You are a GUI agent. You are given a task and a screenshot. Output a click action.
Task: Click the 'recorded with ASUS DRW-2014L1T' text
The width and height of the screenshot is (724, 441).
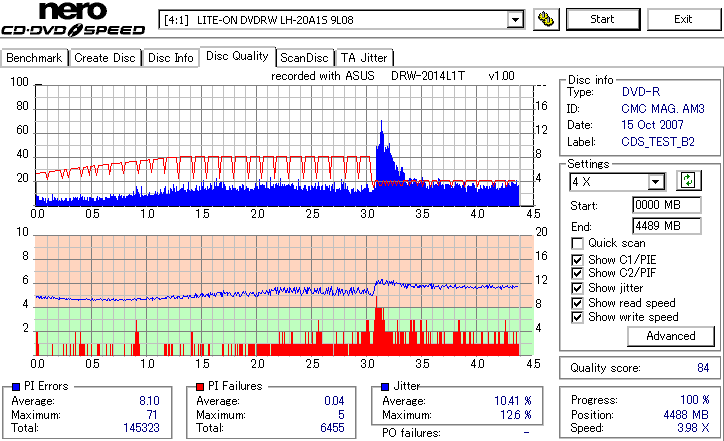[x=368, y=76]
